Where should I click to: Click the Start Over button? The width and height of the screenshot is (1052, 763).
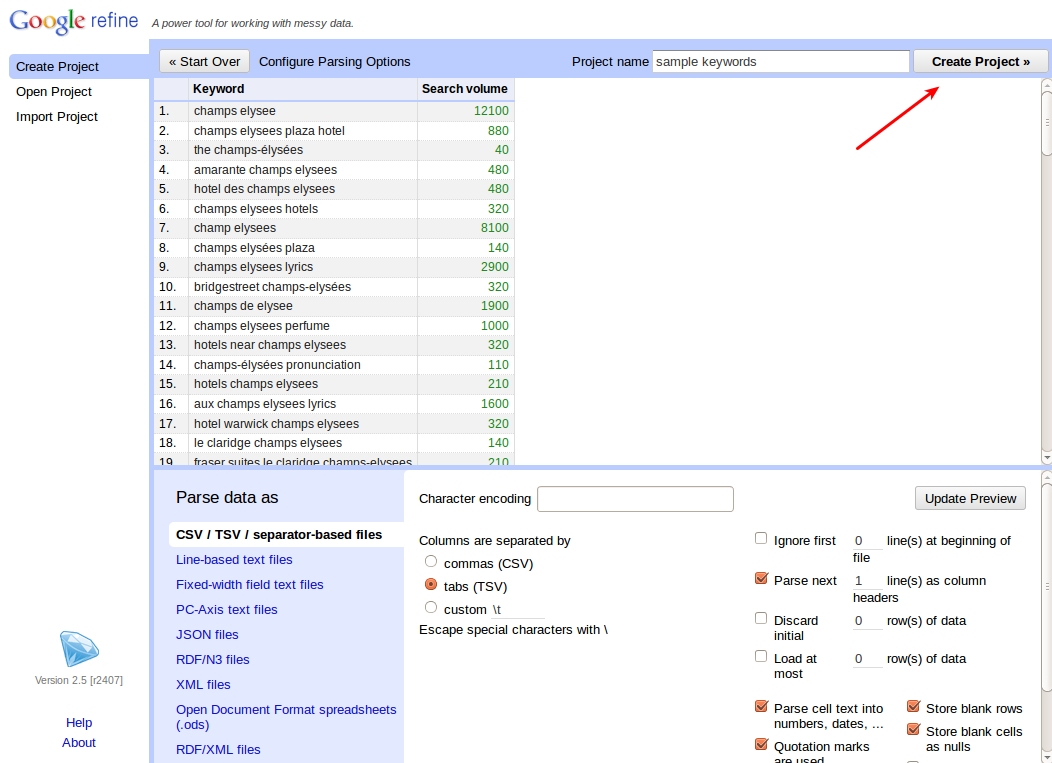click(x=205, y=61)
